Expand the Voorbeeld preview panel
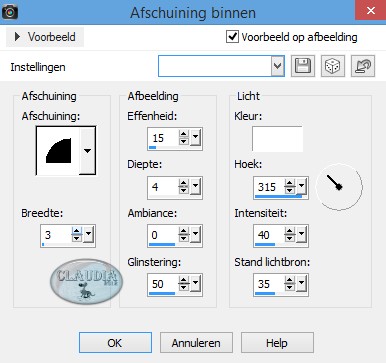Image resolution: width=386 pixels, height=363 pixels. coord(45,37)
